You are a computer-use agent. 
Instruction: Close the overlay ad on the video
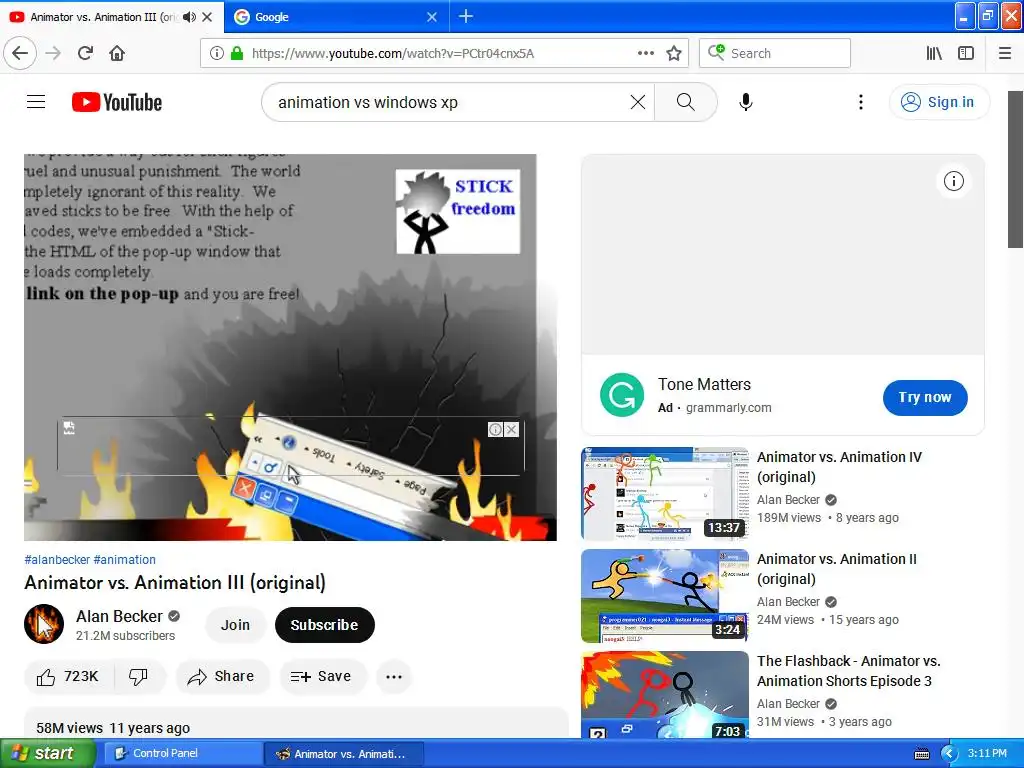pyautogui.click(x=511, y=429)
